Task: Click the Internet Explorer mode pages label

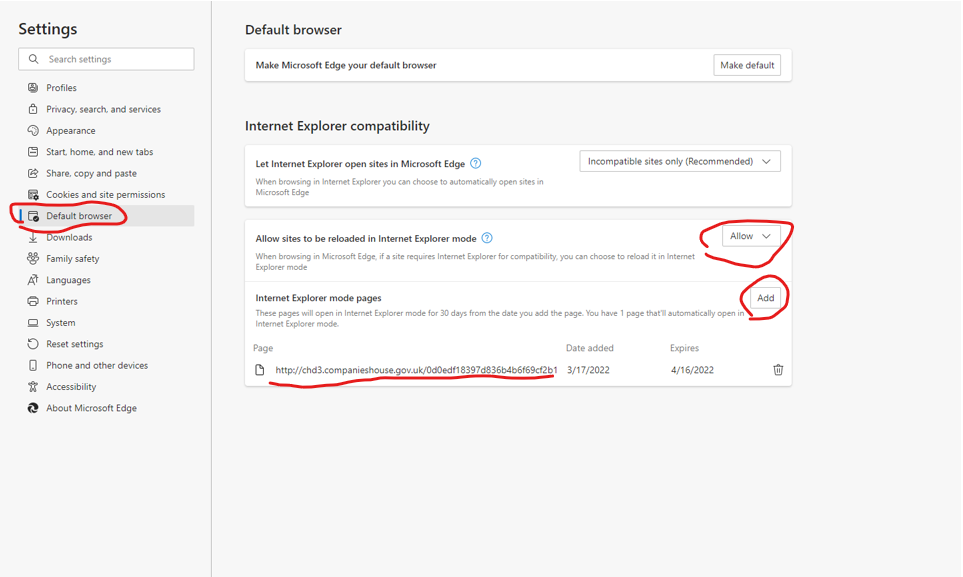Action: 318,298
